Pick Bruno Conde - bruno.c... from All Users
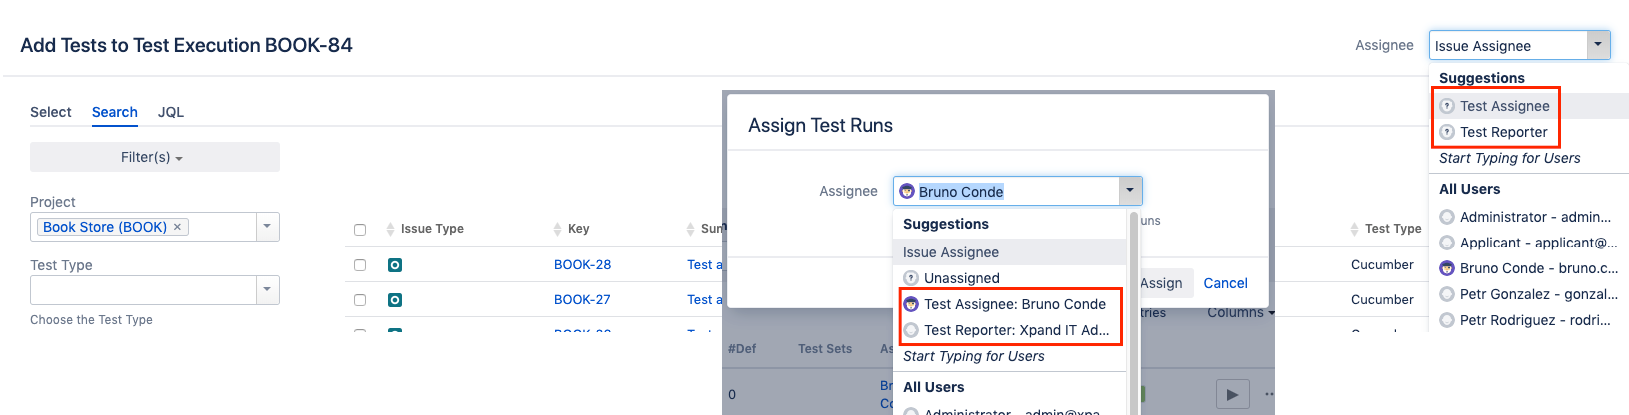 tap(1530, 268)
